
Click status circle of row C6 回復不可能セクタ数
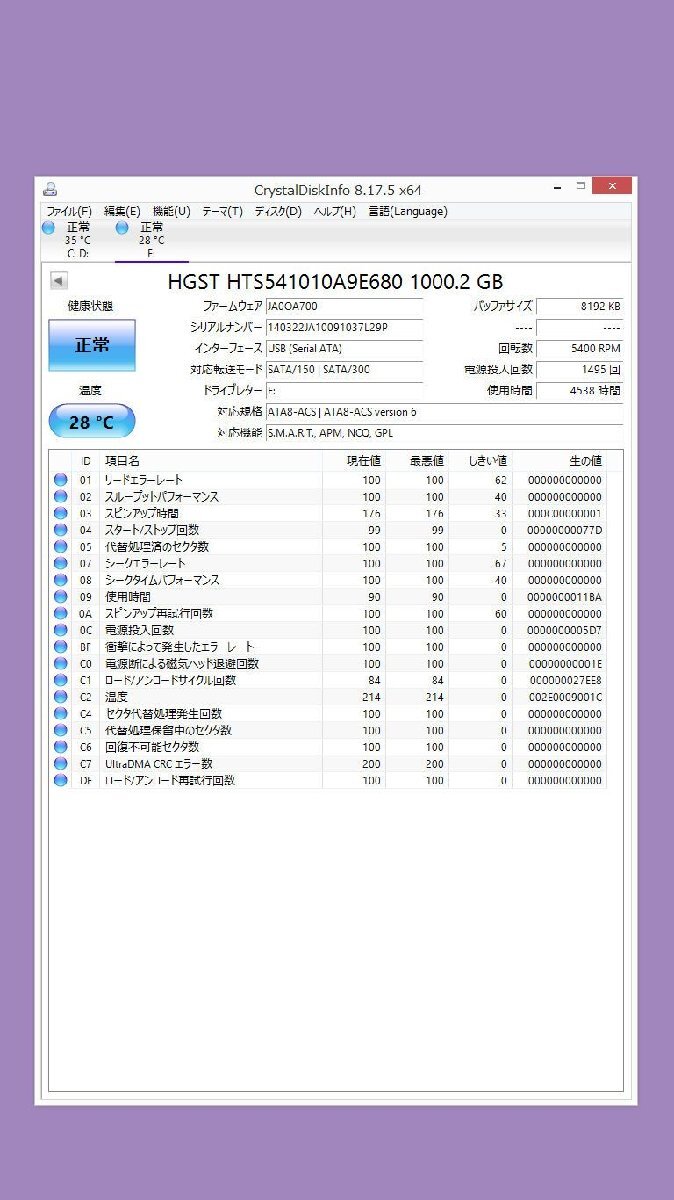61,747
